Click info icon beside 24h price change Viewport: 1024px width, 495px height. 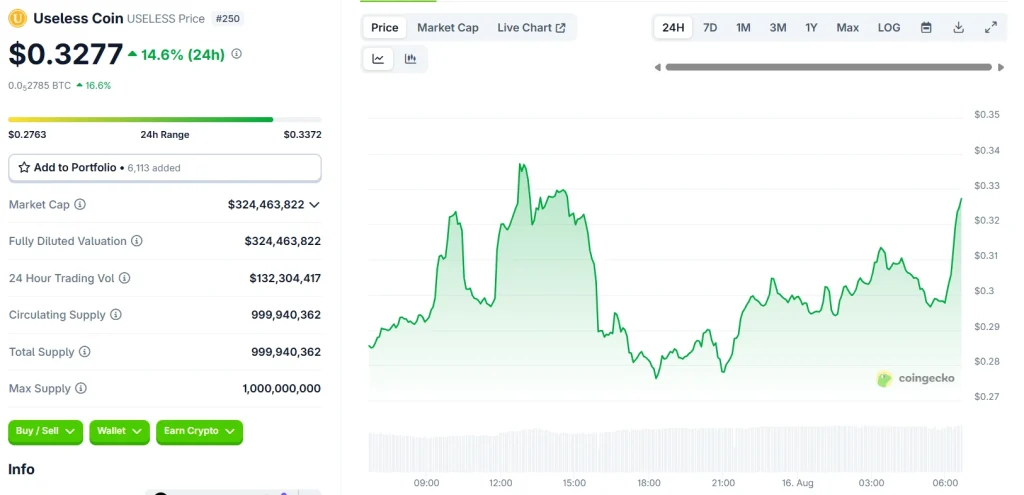tap(236, 54)
